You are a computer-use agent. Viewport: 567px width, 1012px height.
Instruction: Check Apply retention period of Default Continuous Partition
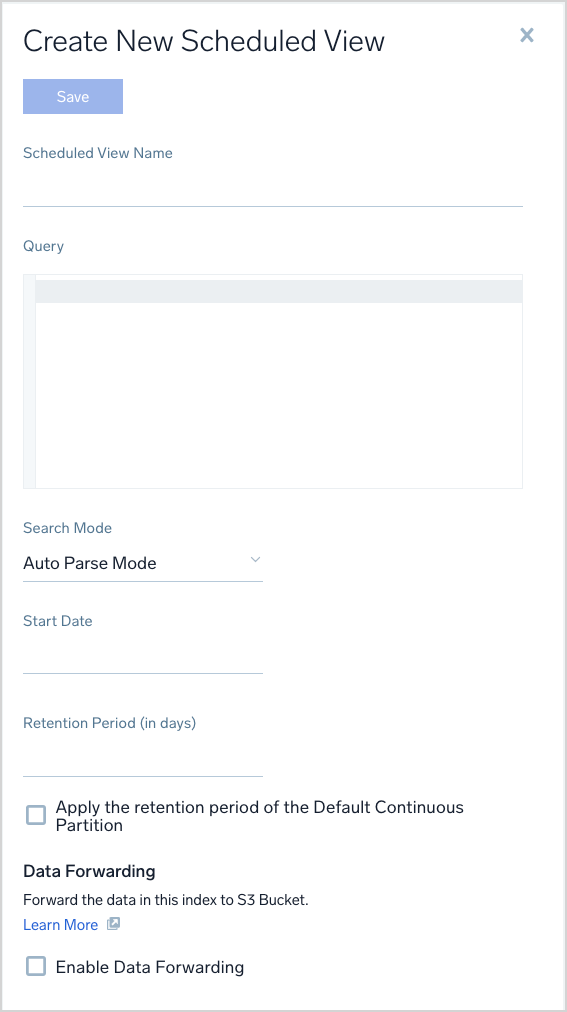coord(36,815)
